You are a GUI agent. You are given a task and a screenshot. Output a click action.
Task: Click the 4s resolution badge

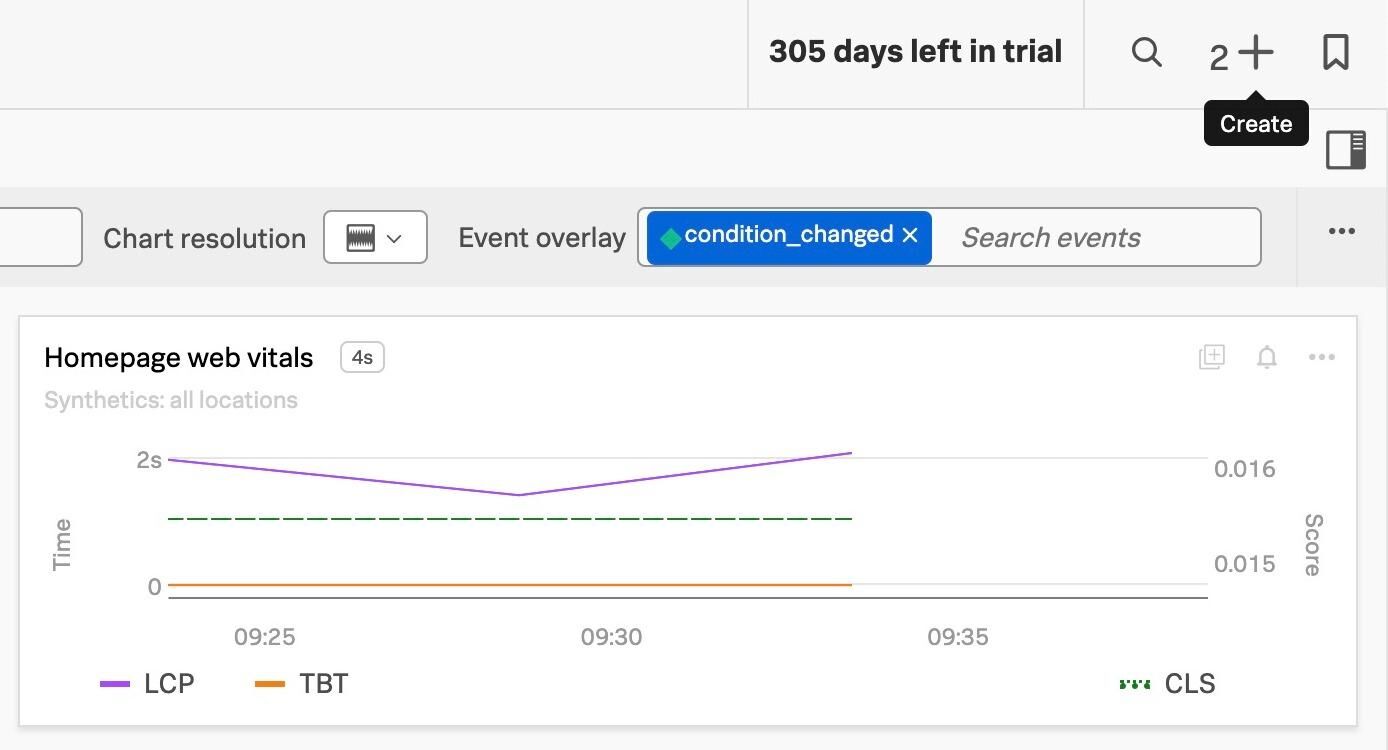pyautogui.click(x=362, y=357)
